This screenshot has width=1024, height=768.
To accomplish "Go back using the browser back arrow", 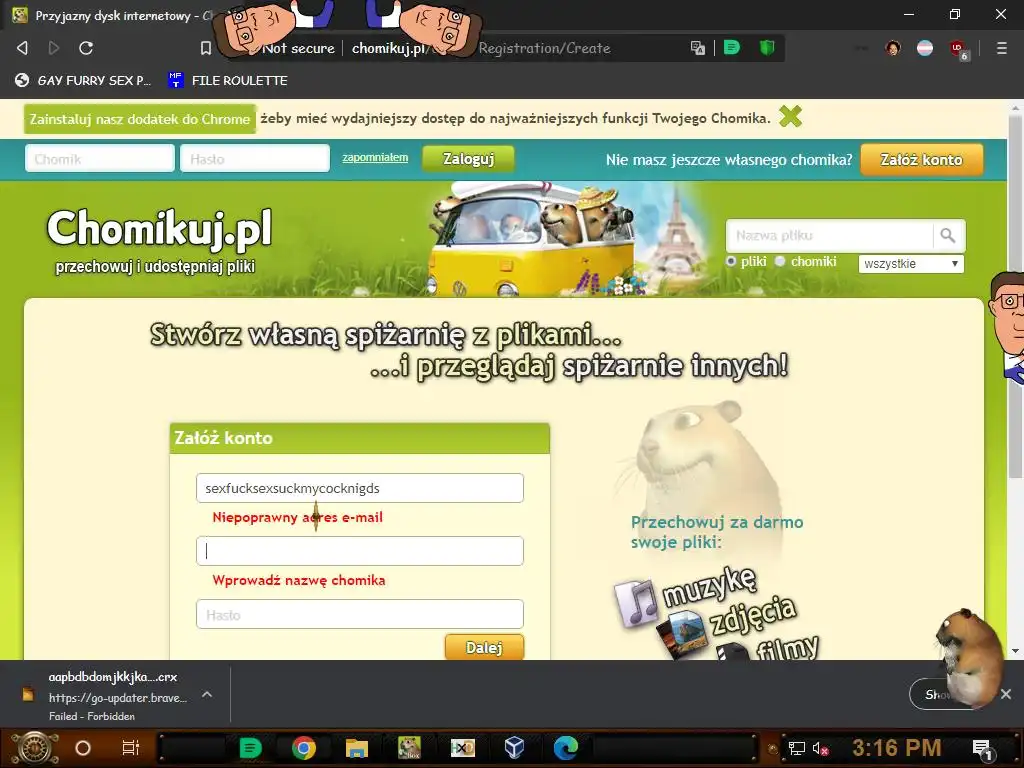I will (x=22, y=48).
